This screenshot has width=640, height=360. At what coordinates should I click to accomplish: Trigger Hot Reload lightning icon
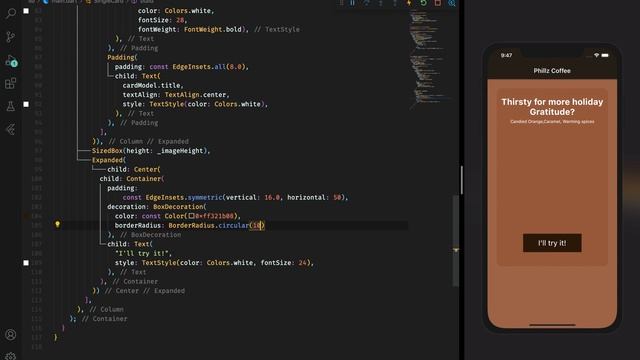(x=409, y=3)
